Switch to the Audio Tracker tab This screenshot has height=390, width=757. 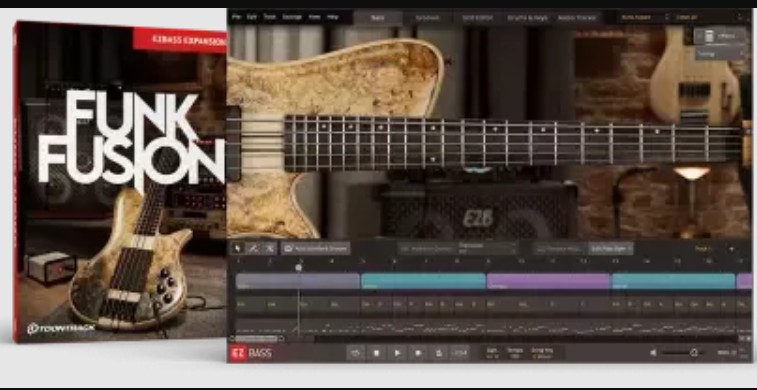click(x=577, y=18)
